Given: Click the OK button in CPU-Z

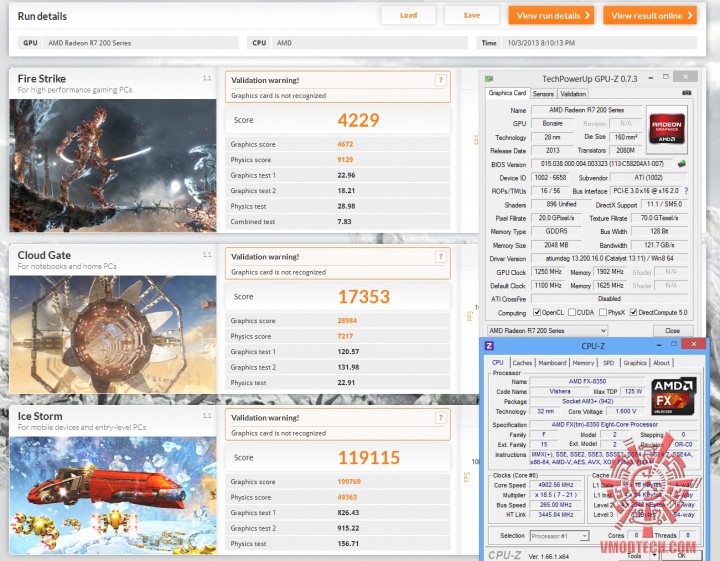Looking at the screenshot, I should (x=681, y=555).
